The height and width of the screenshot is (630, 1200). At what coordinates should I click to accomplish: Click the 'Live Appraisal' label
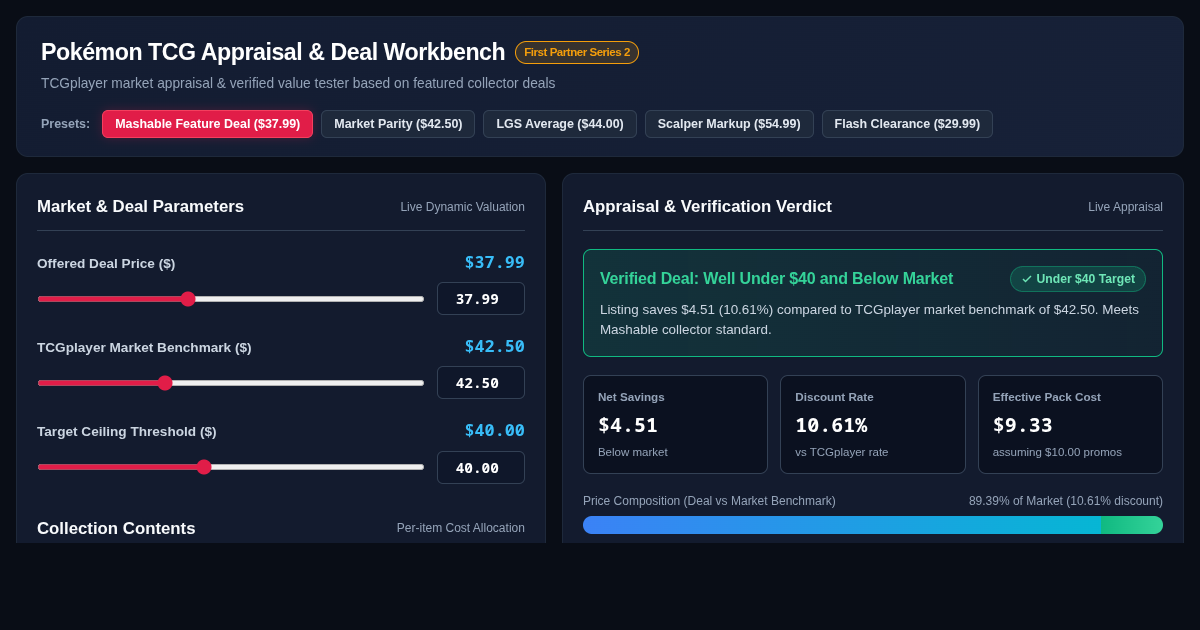pyautogui.click(x=1125, y=207)
